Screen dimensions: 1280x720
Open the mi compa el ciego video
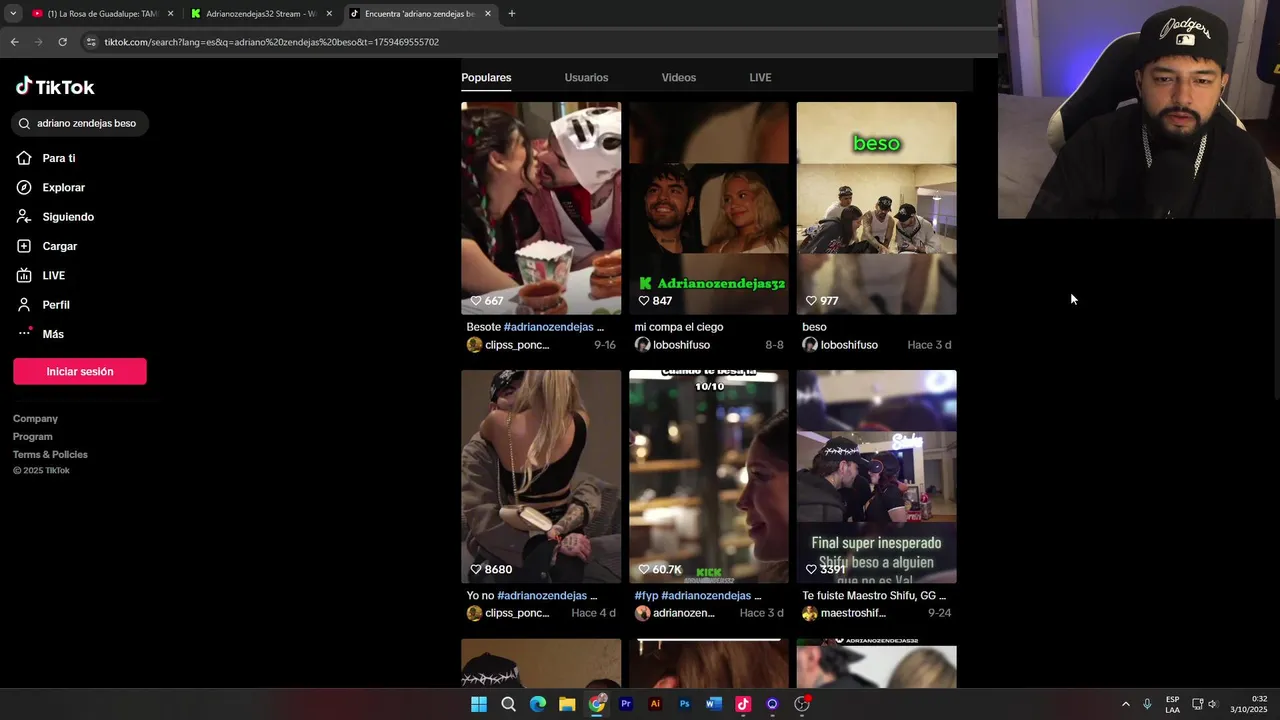coord(709,208)
